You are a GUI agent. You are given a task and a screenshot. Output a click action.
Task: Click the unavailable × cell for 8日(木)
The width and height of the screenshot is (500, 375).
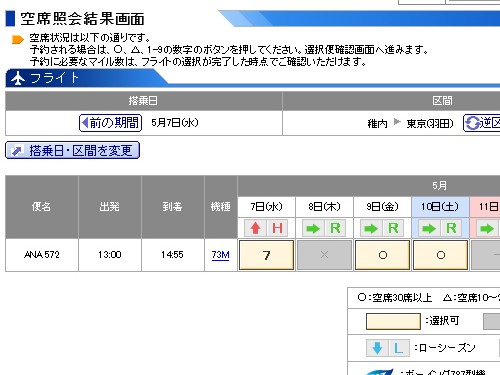point(325,255)
